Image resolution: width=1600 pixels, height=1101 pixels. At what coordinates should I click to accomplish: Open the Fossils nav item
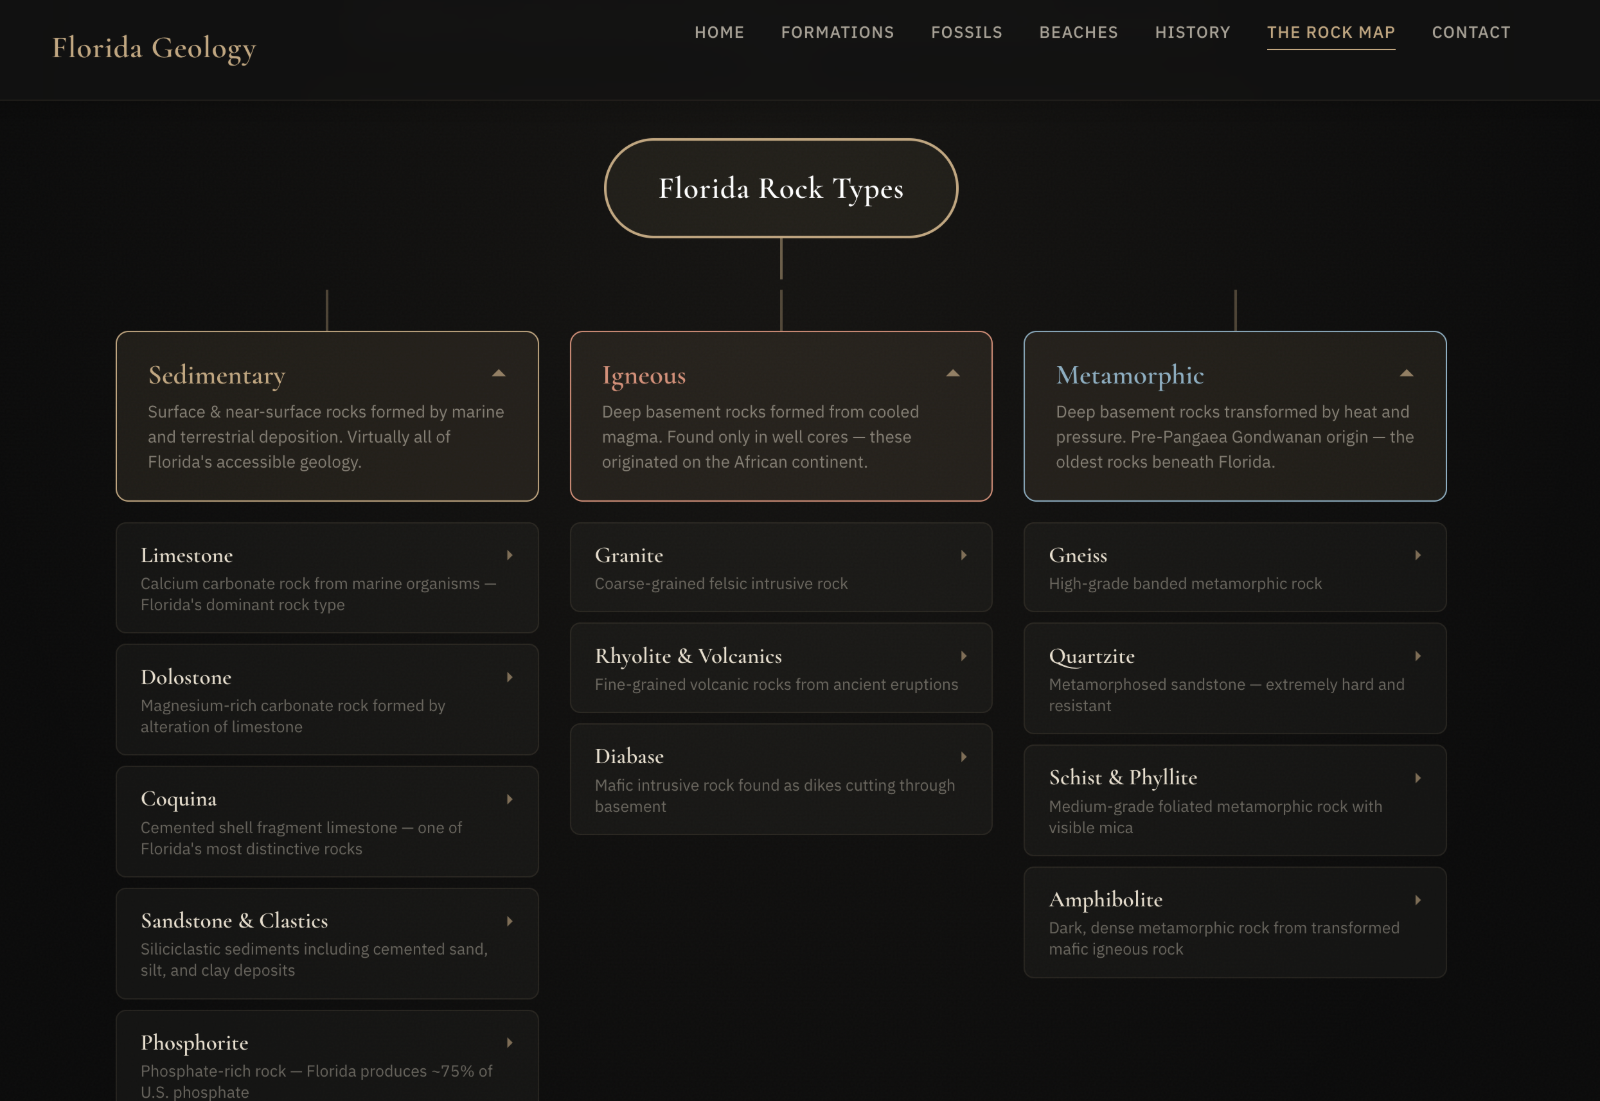[x=967, y=33]
